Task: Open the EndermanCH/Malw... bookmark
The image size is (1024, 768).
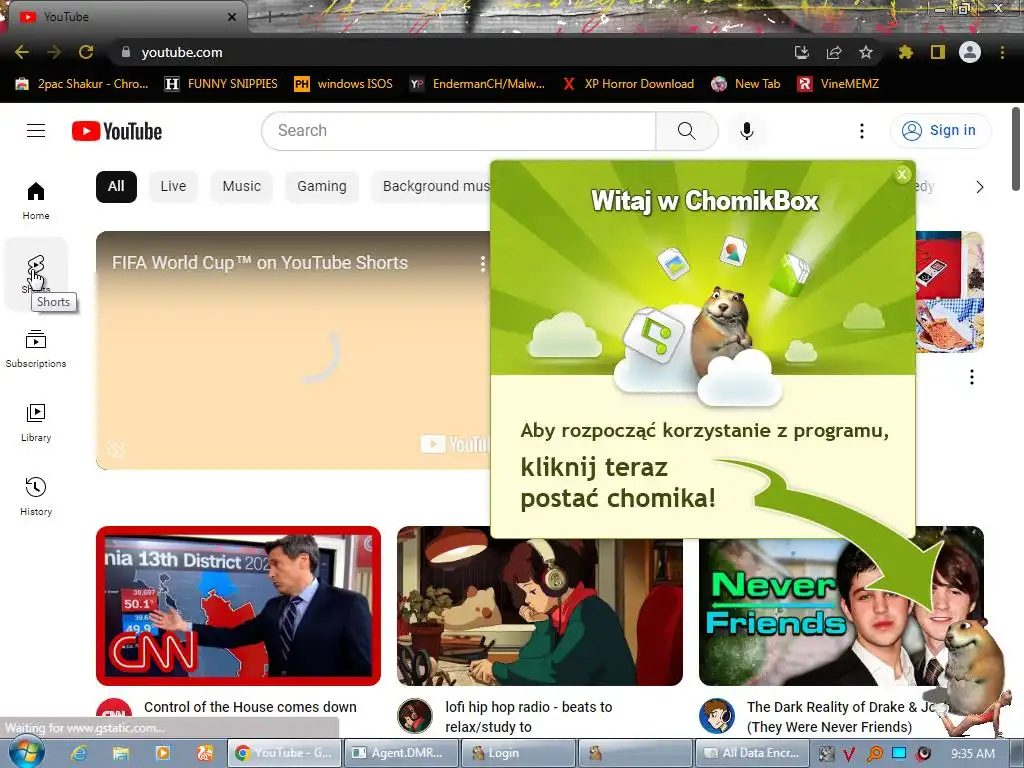Action: tap(477, 84)
